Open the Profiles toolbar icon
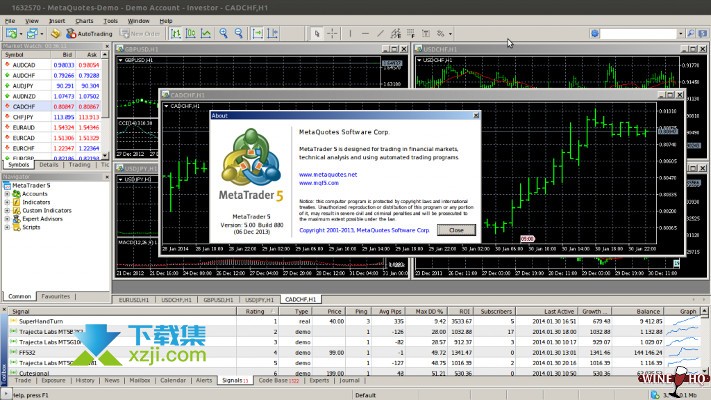 point(32,34)
